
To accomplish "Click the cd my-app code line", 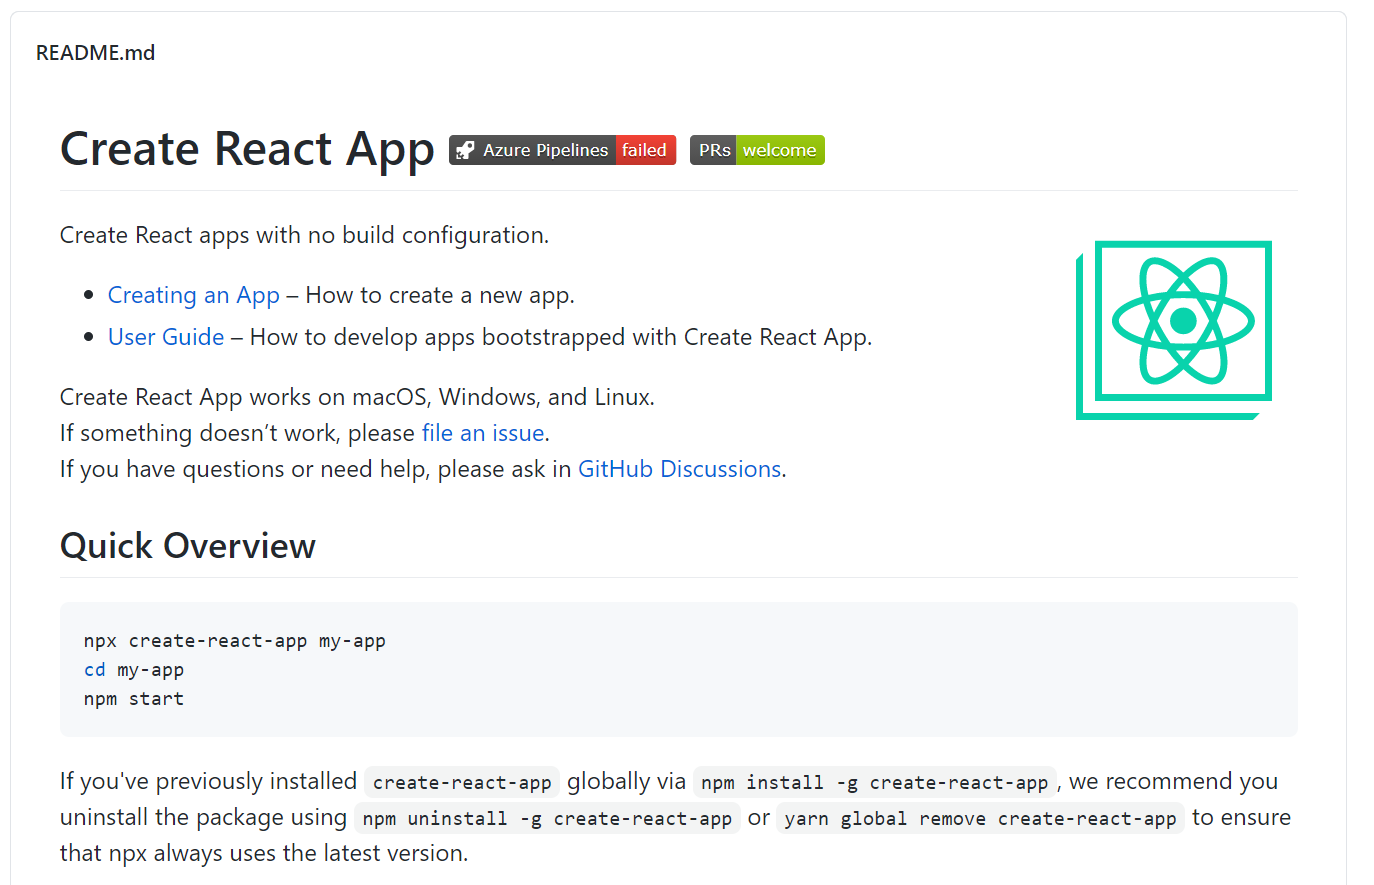I will coord(134,670).
